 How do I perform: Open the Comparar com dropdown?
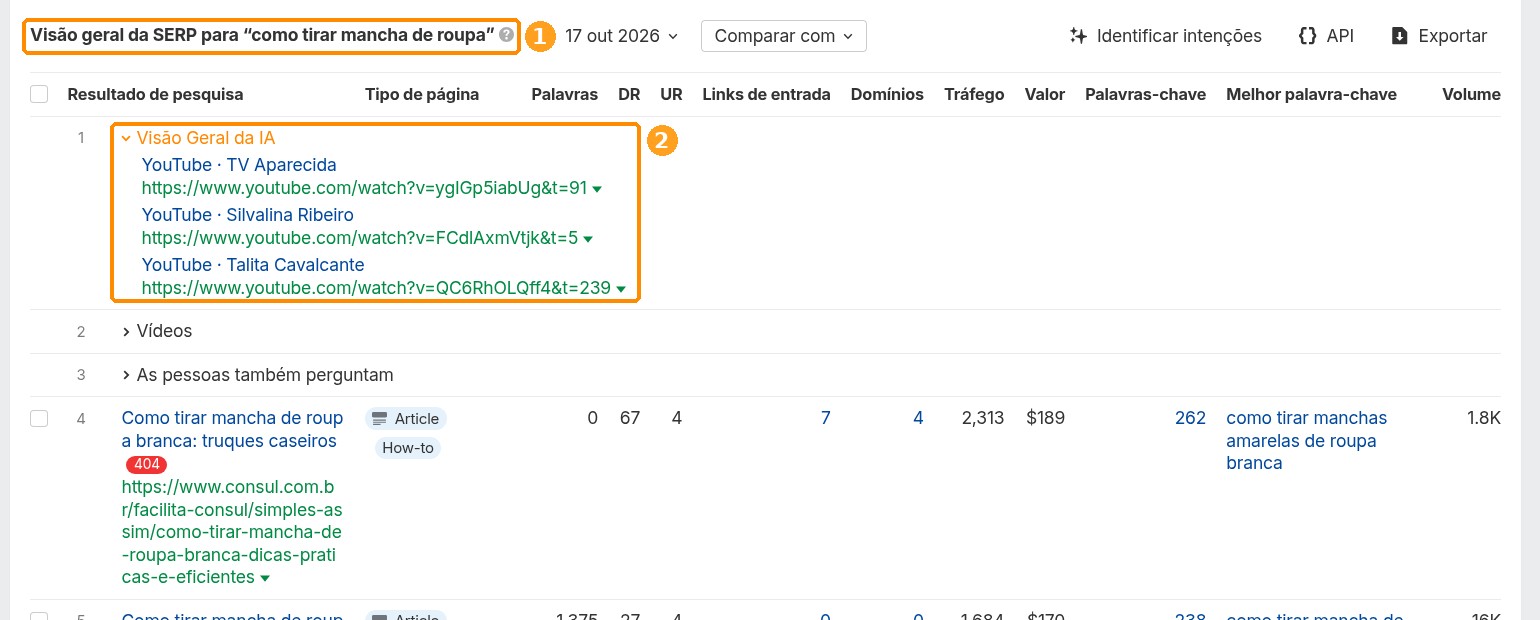pyautogui.click(x=784, y=36)
